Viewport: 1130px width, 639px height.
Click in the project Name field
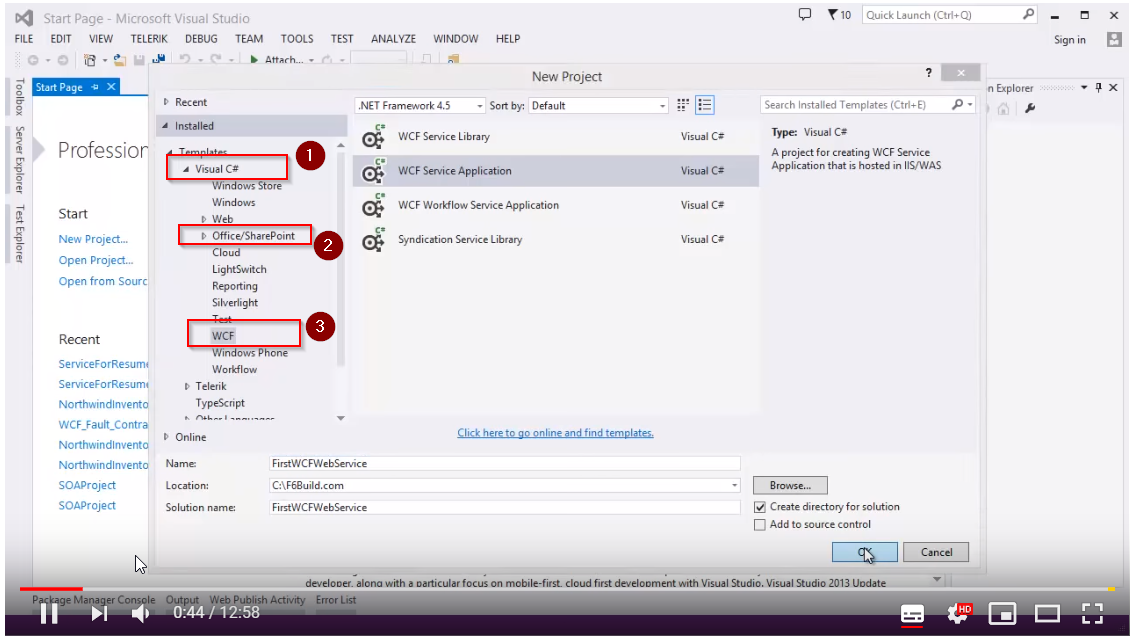[x=504, y=464]
